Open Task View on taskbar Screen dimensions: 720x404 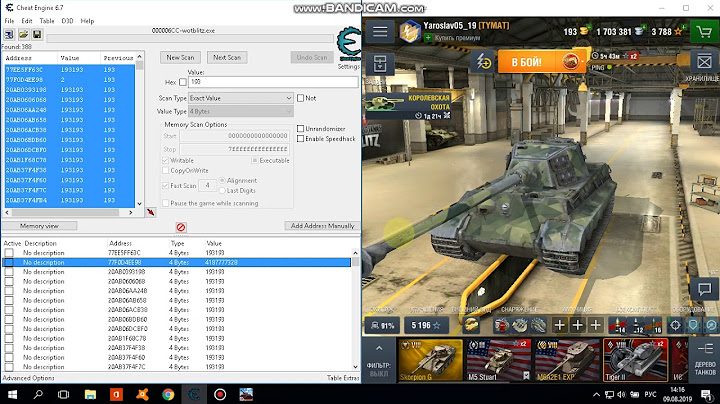[x=63, y=394]
